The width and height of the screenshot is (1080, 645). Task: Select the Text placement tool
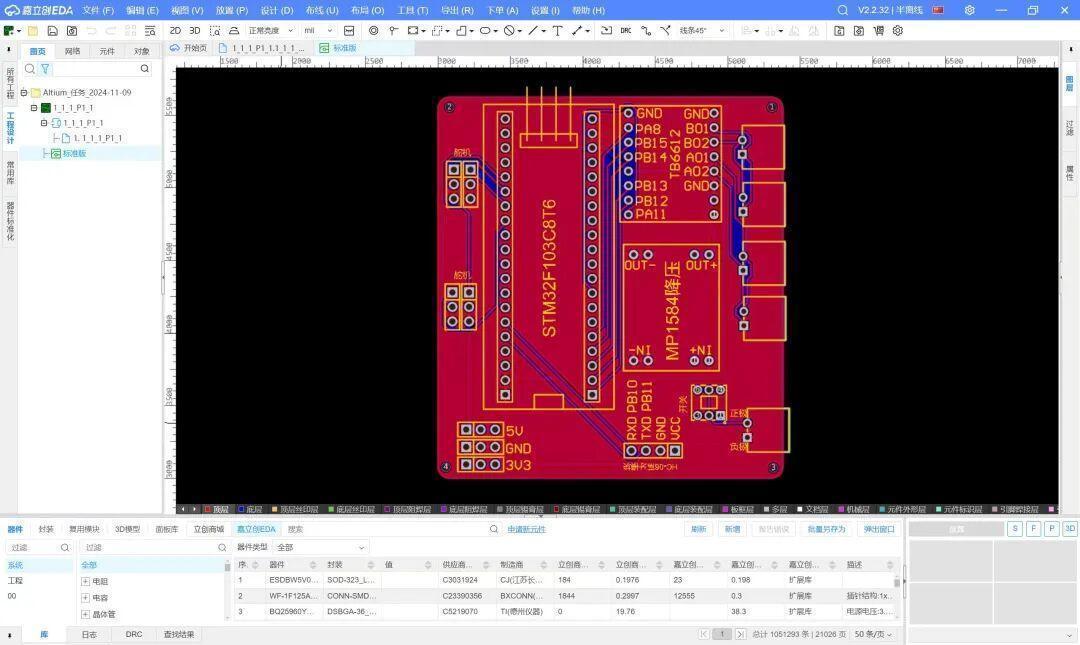click(x=557, y=30)
